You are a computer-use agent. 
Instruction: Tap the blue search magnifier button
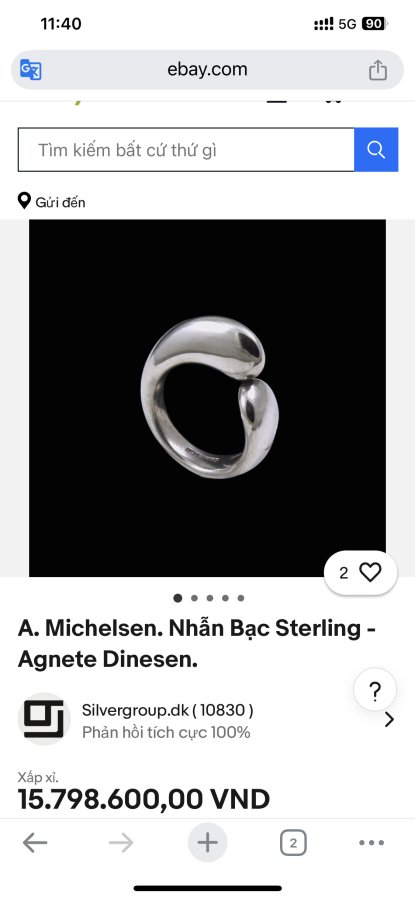(x=376, y=150)
